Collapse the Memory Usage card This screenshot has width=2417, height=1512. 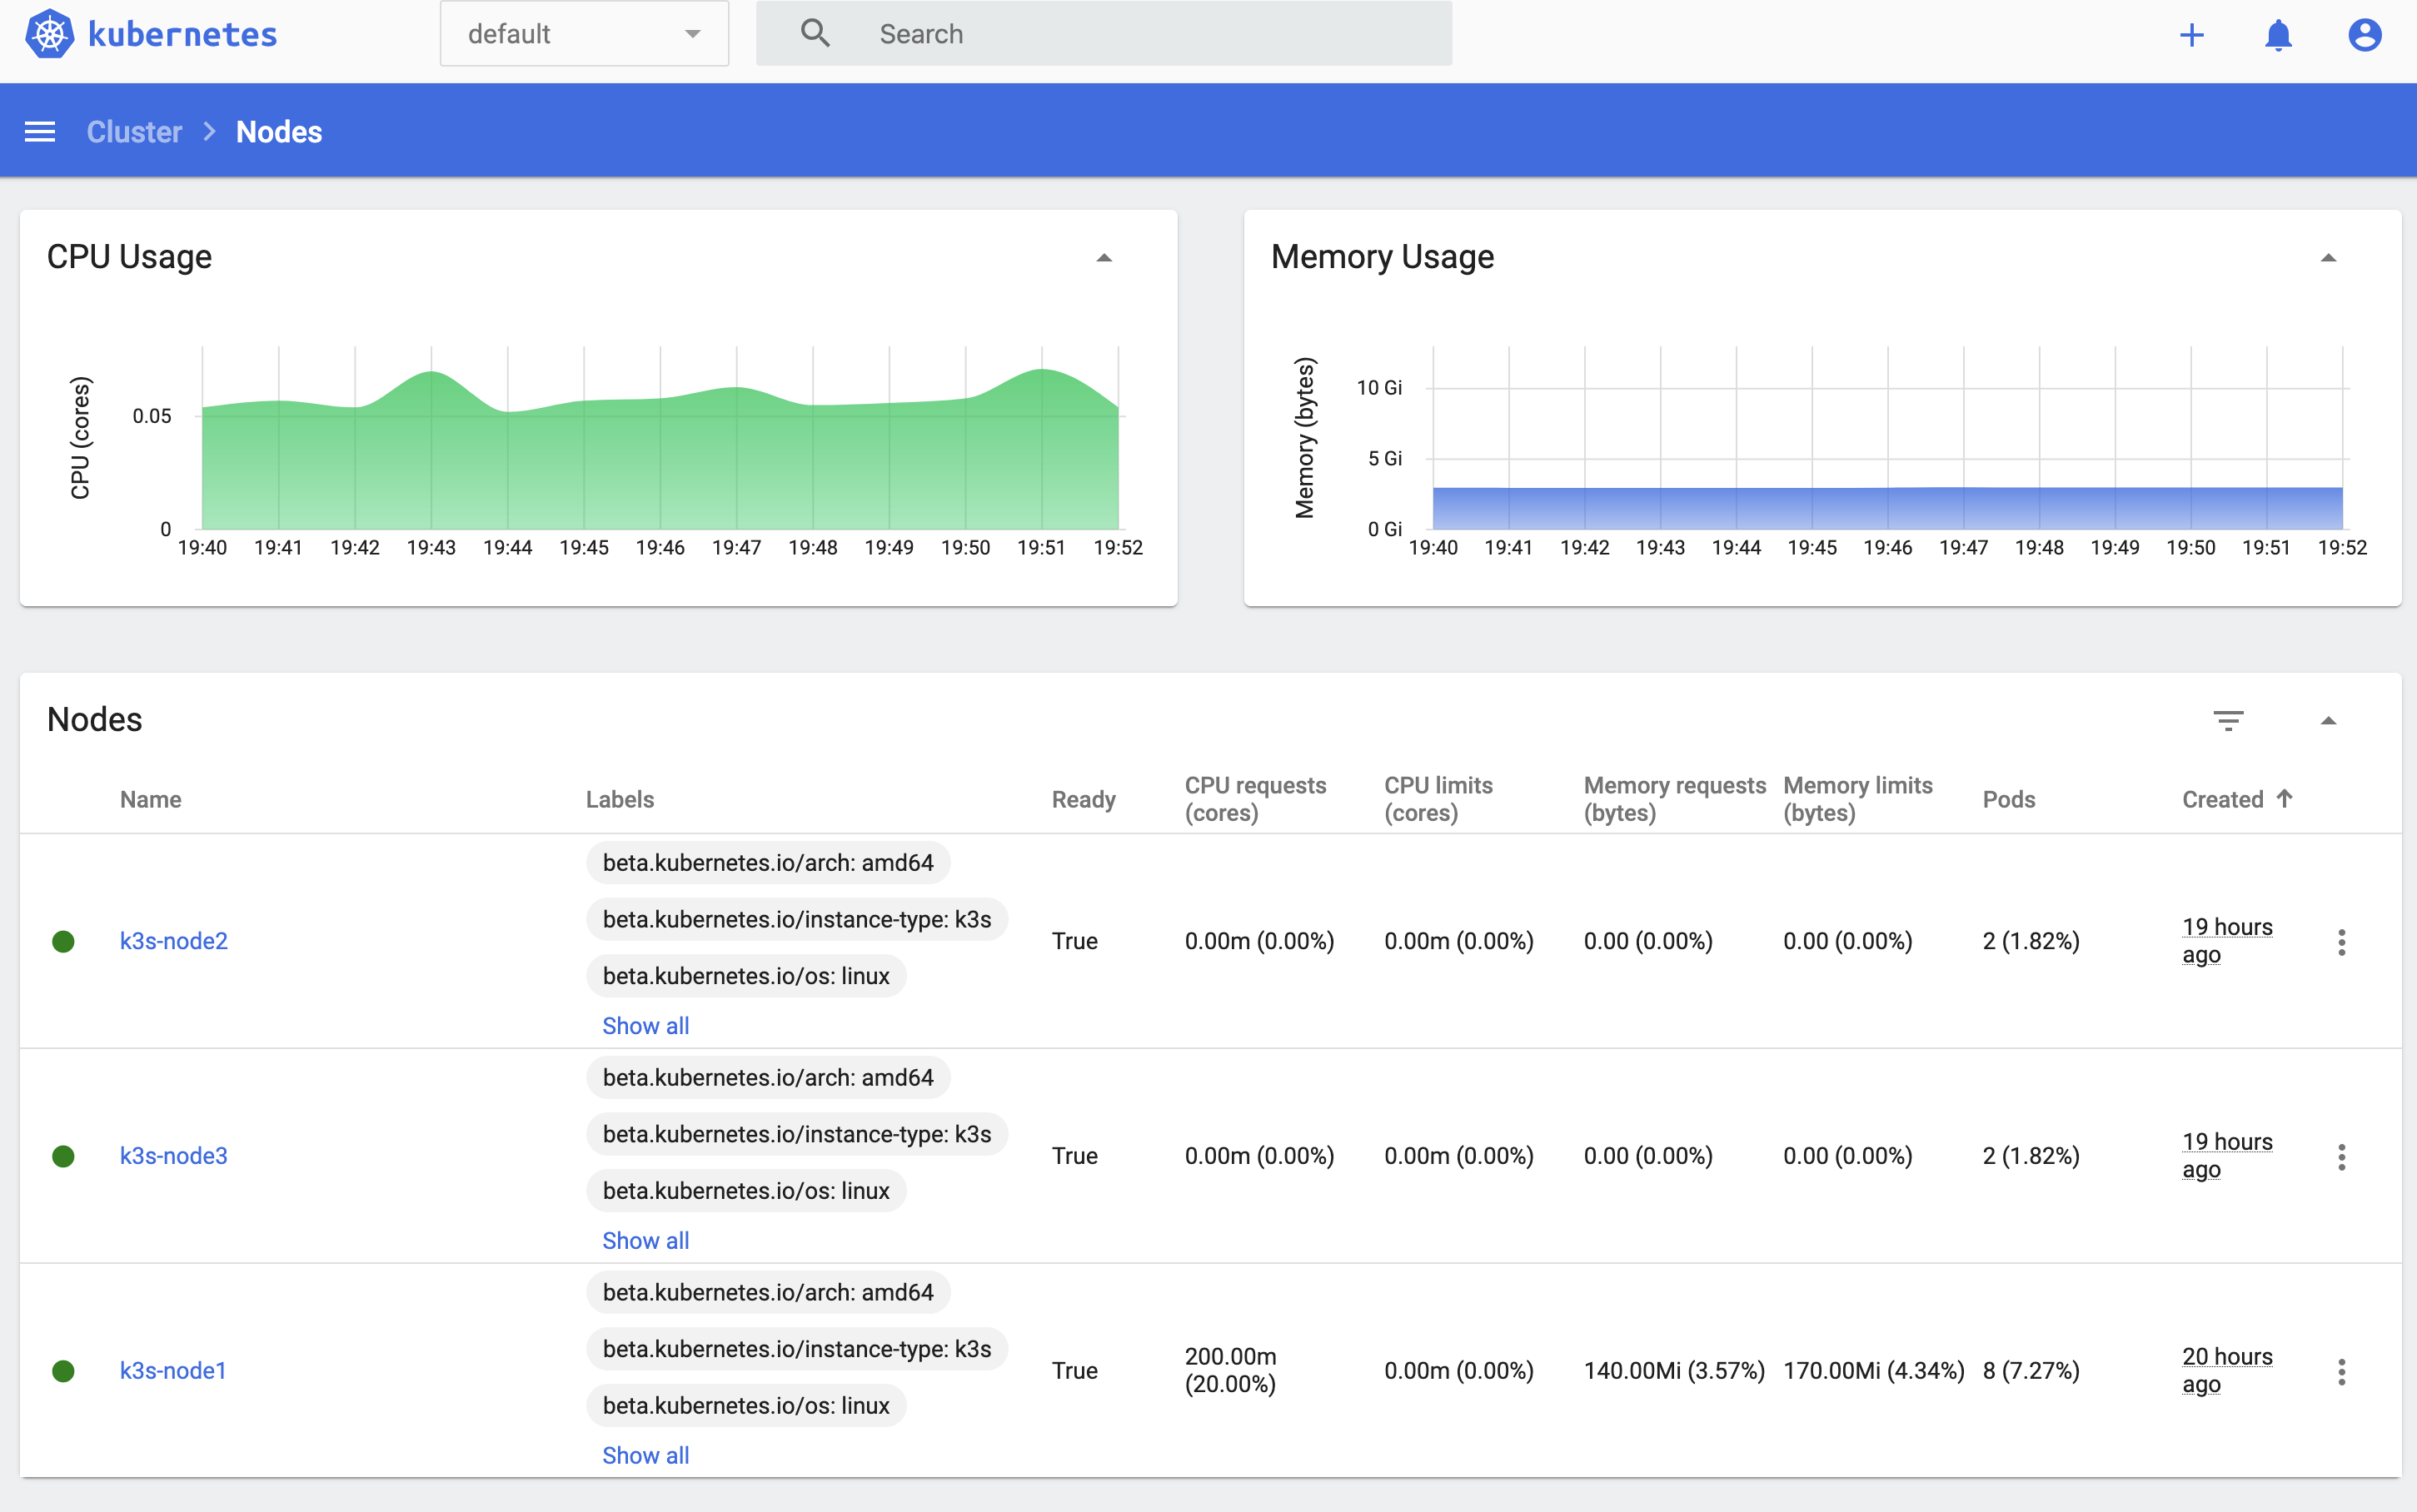click(2328, 258)
